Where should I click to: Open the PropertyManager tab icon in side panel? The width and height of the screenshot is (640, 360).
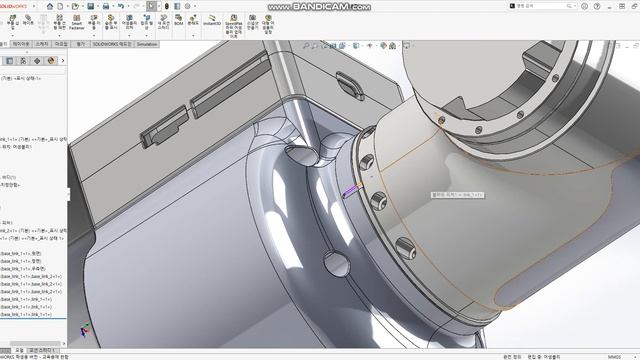9,61
